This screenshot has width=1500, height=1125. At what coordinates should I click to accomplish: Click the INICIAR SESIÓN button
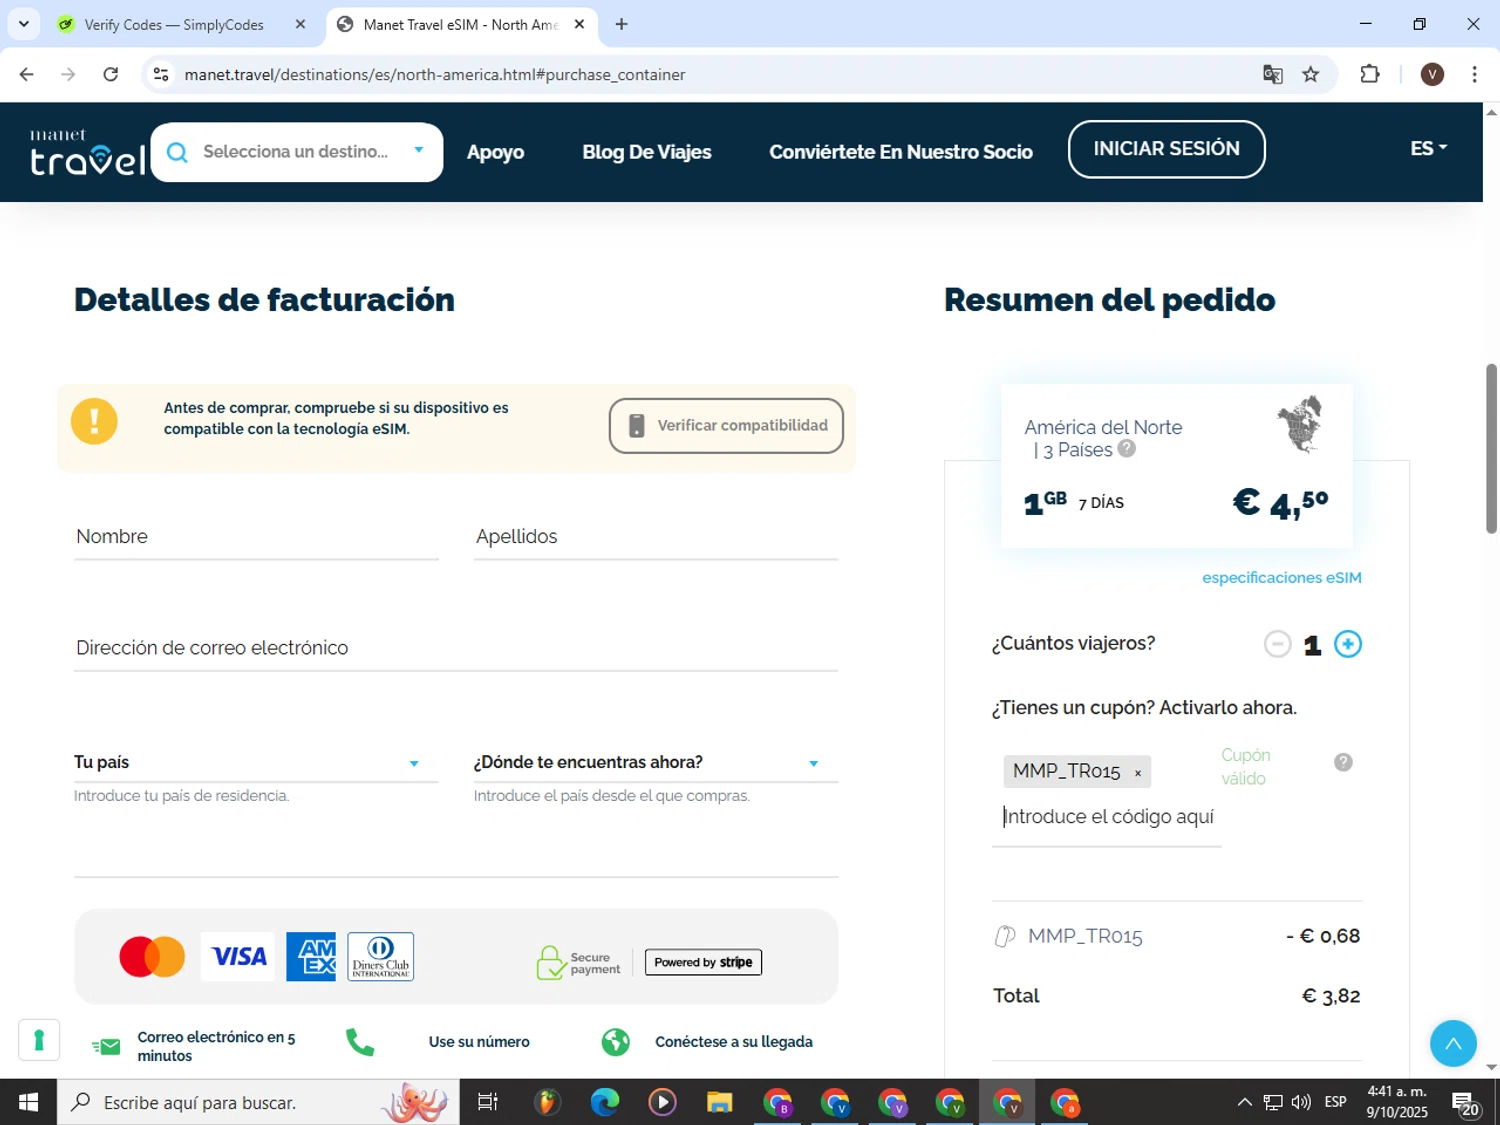1166,149
